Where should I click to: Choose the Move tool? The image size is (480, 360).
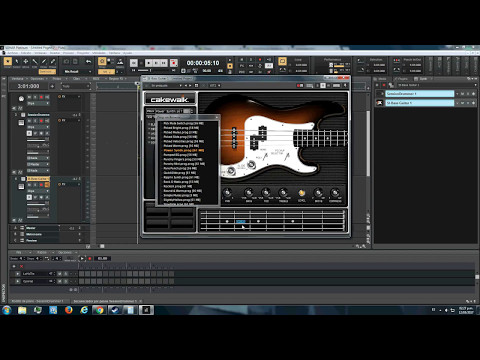(x=26, y=61)
